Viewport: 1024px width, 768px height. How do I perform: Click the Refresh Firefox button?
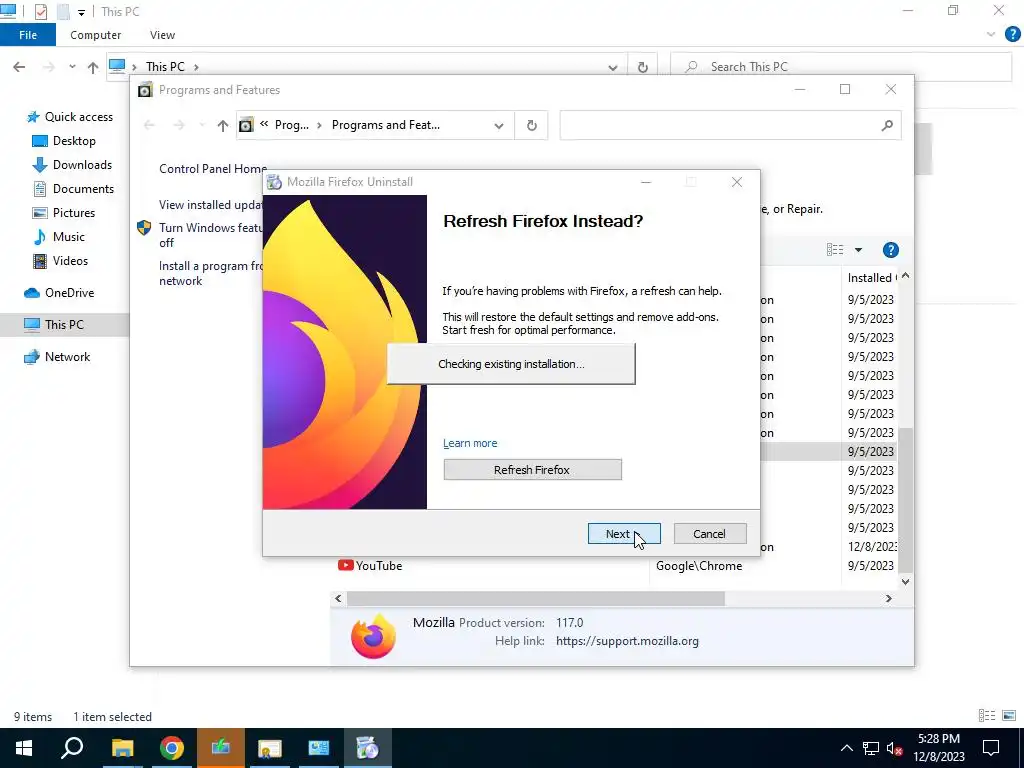[x=532, y=470]
